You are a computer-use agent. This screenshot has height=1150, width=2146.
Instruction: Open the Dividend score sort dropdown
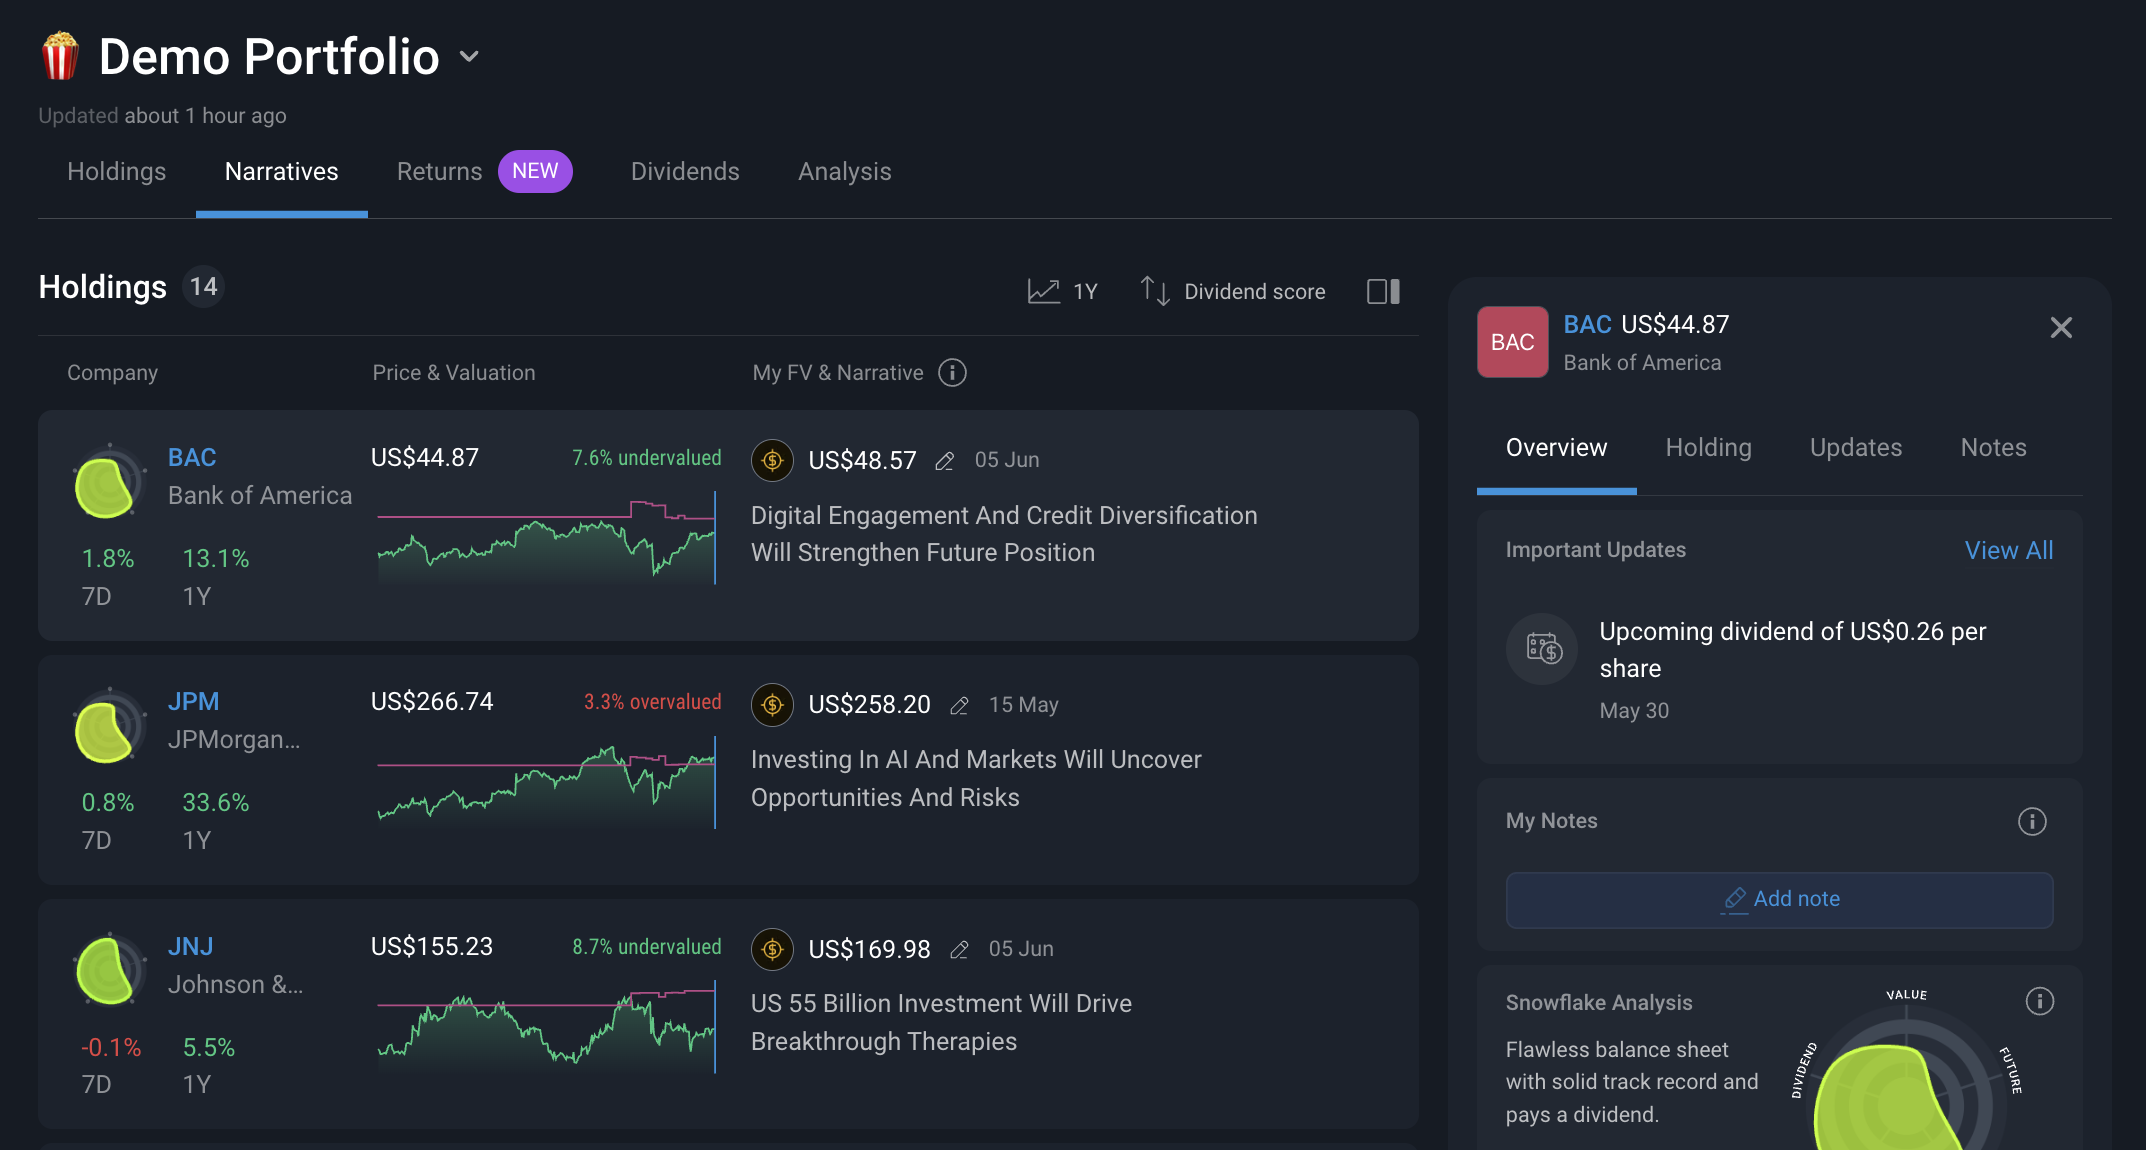click(x=1233, y=291)
